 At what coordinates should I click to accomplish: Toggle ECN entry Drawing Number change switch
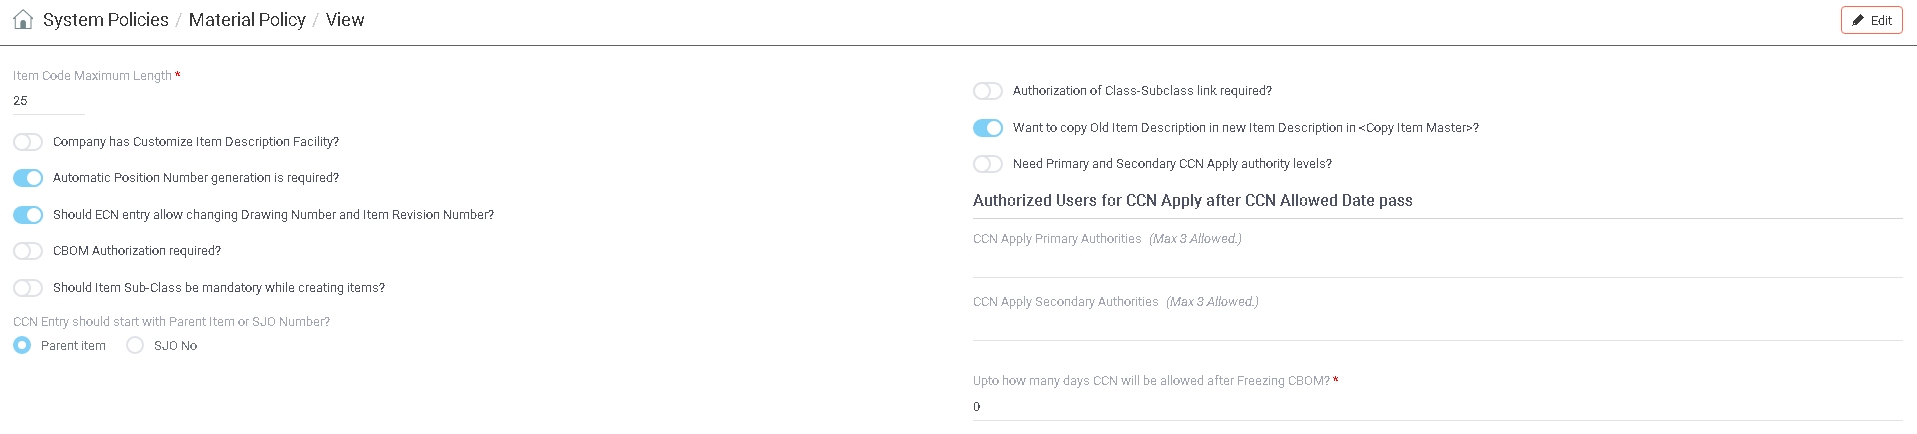pyautogui.click(x=28, y=215)
